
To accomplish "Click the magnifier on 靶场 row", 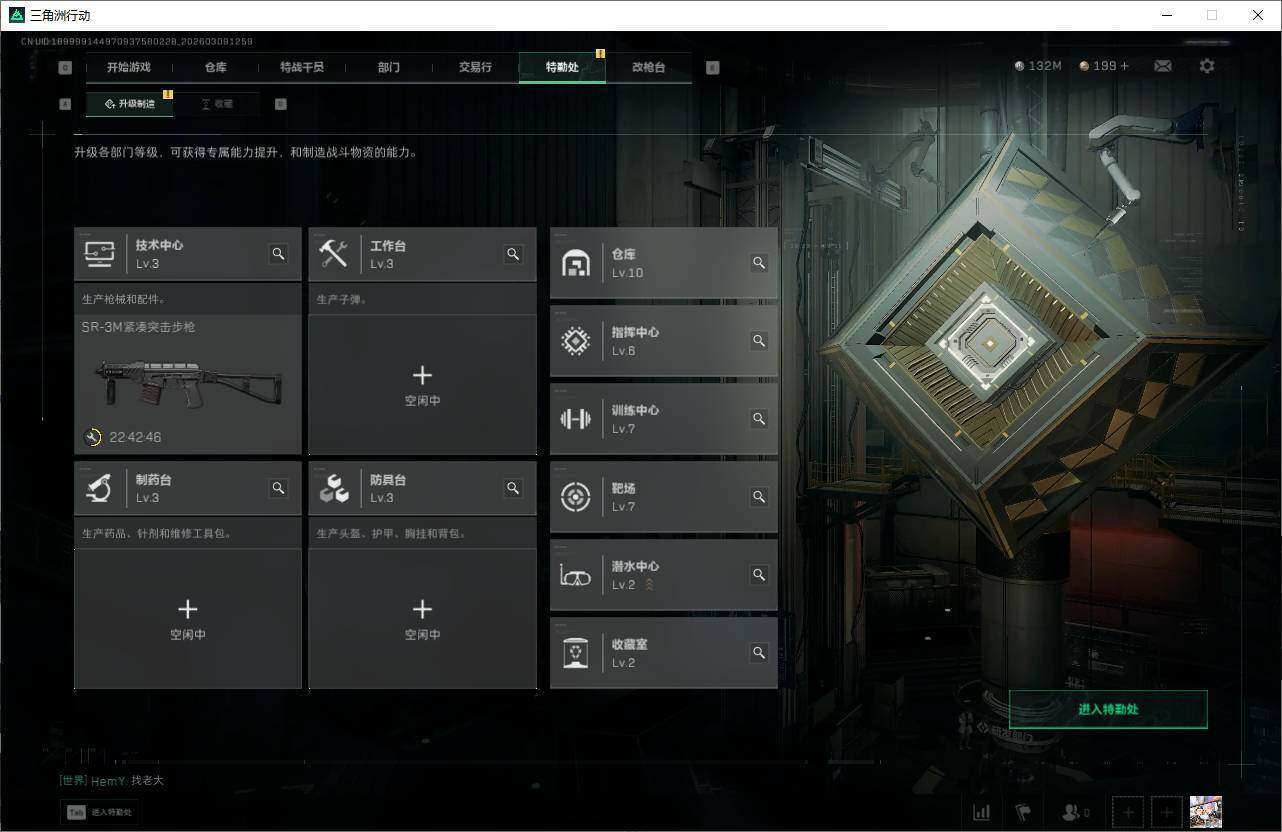I will click(759, 497).
